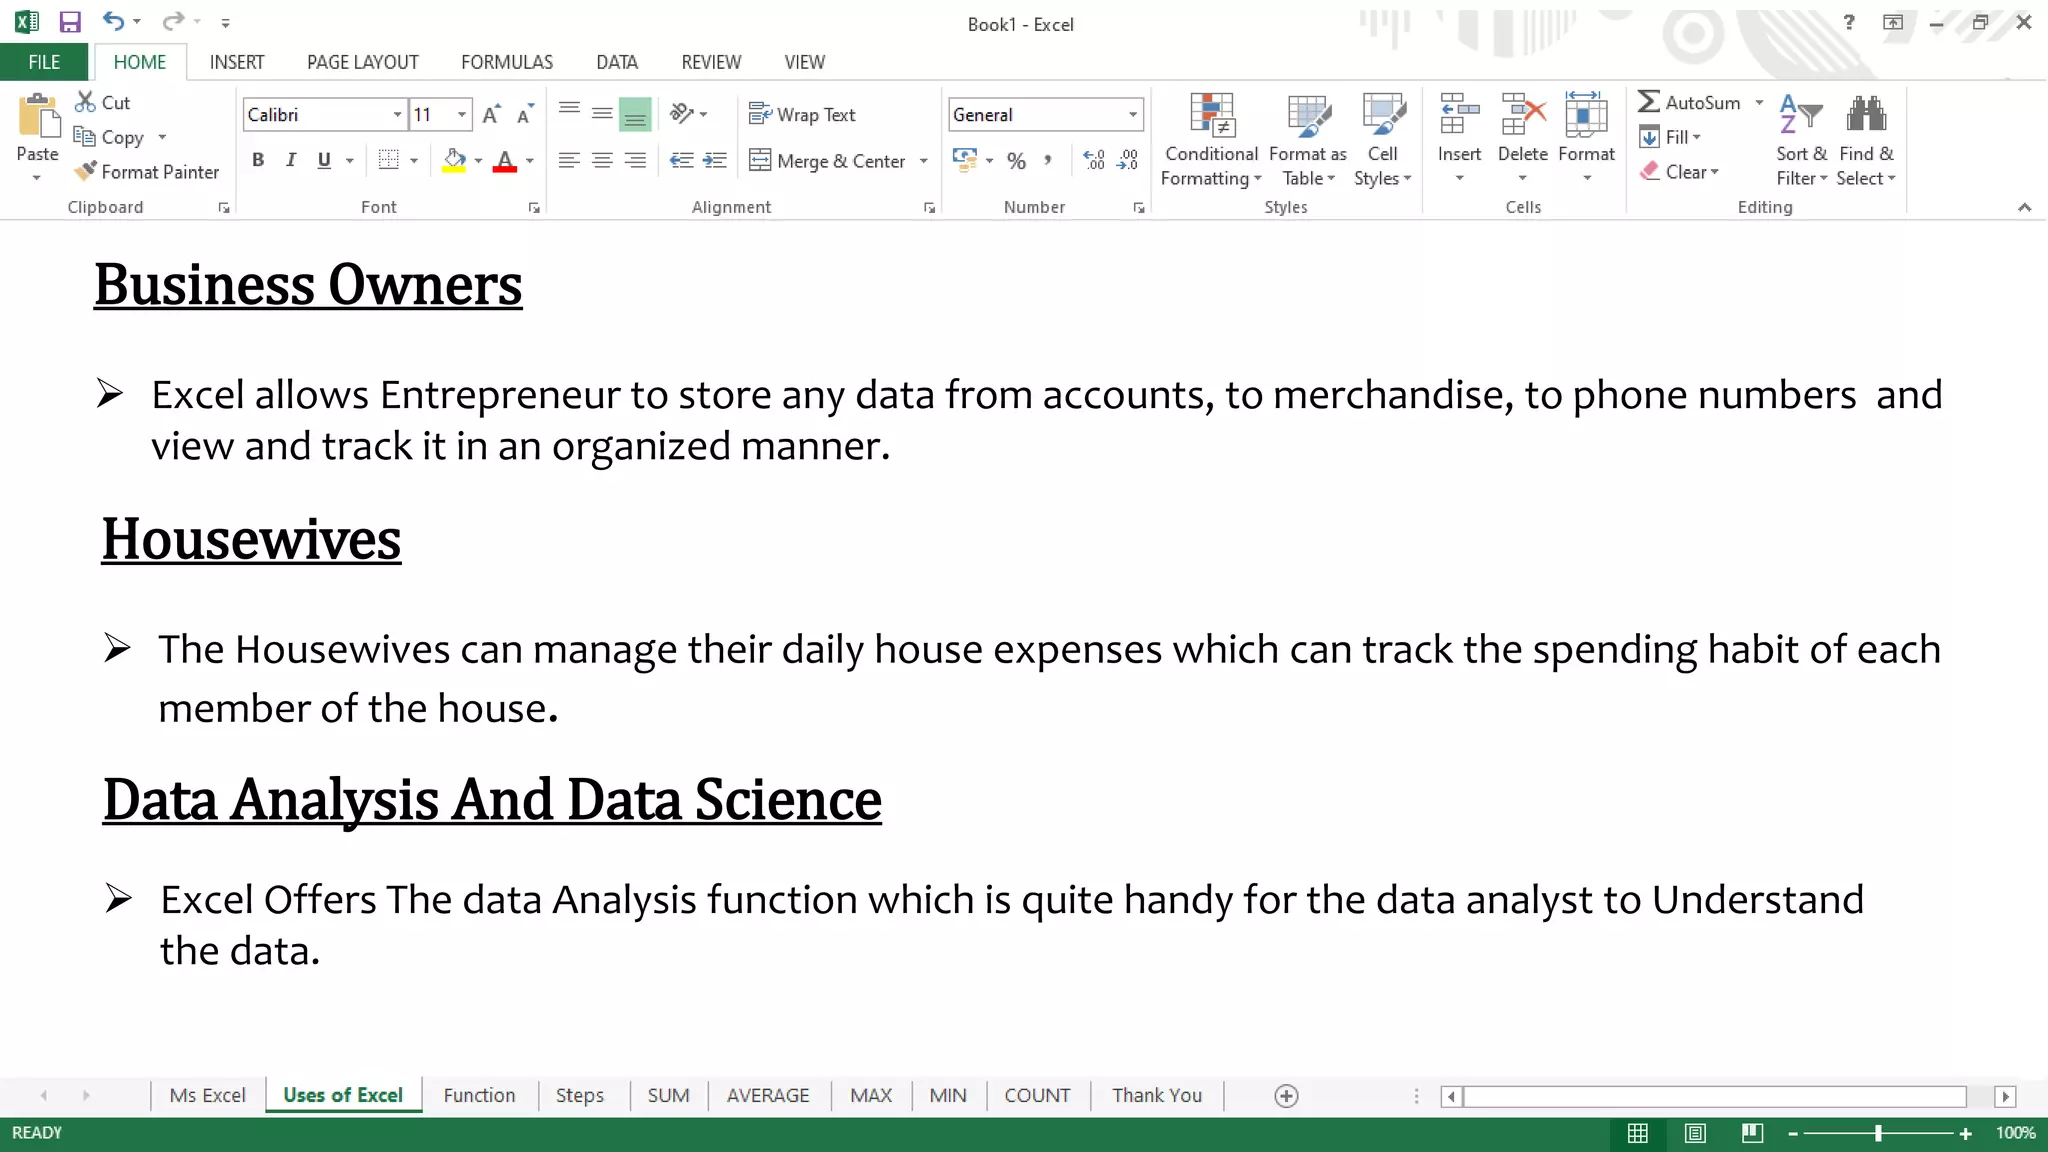Click the zoom slider handle
2048x1152 pixels.
[1878, 1133]
